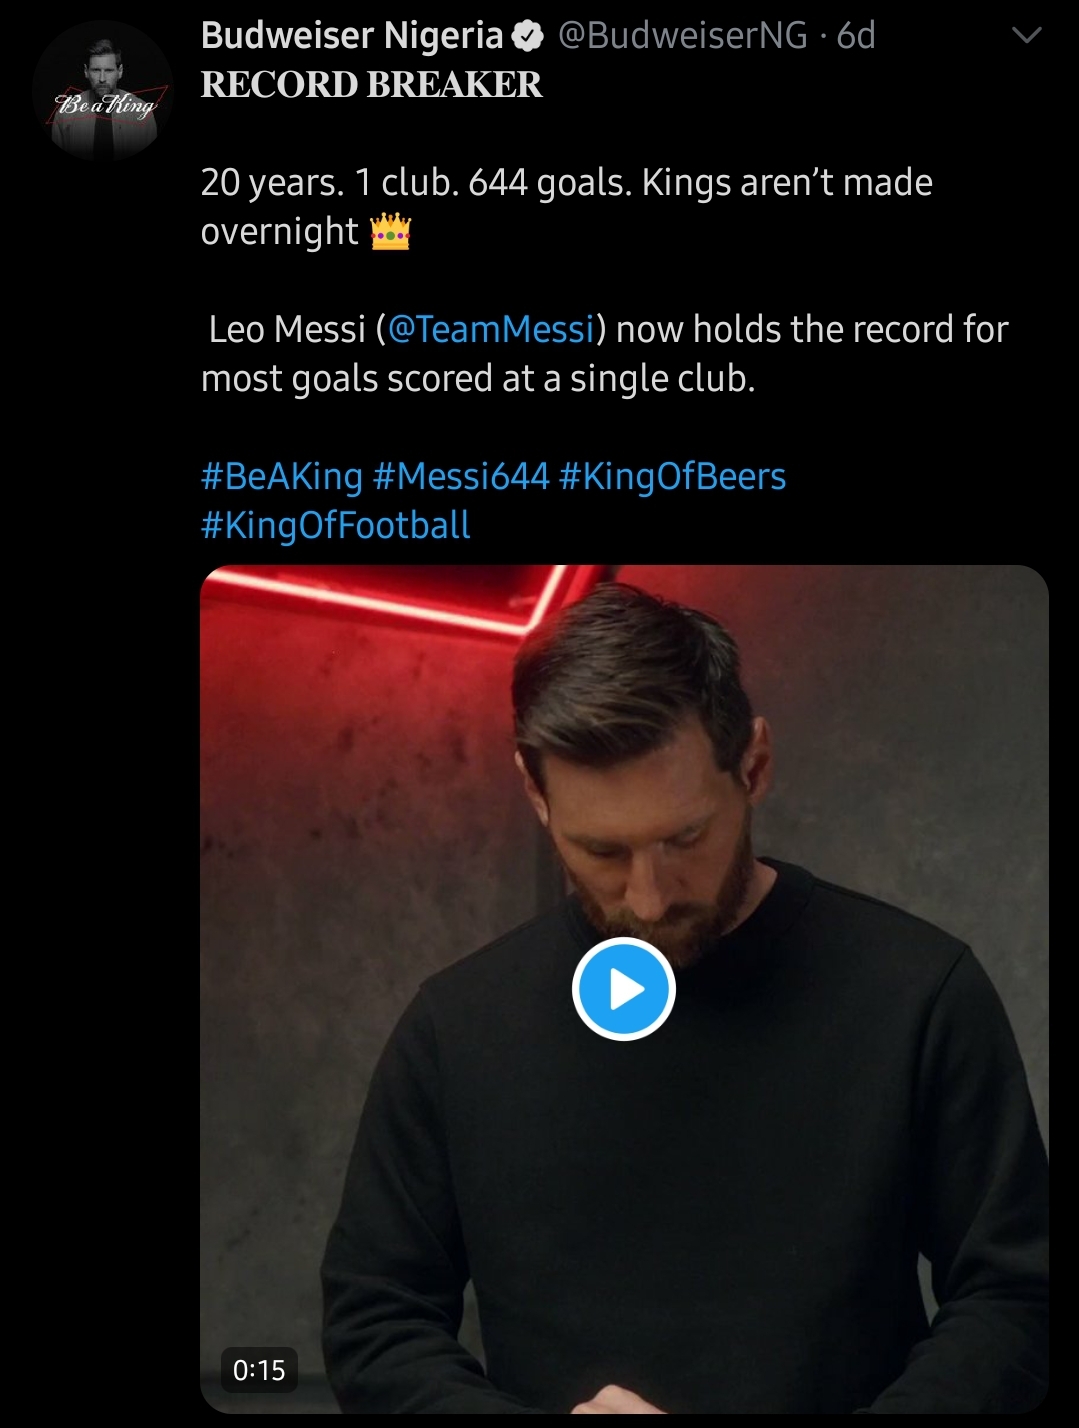The image size is (1079, 1428).
Task: Play the Messi video
Action: (x=624, y=989)
